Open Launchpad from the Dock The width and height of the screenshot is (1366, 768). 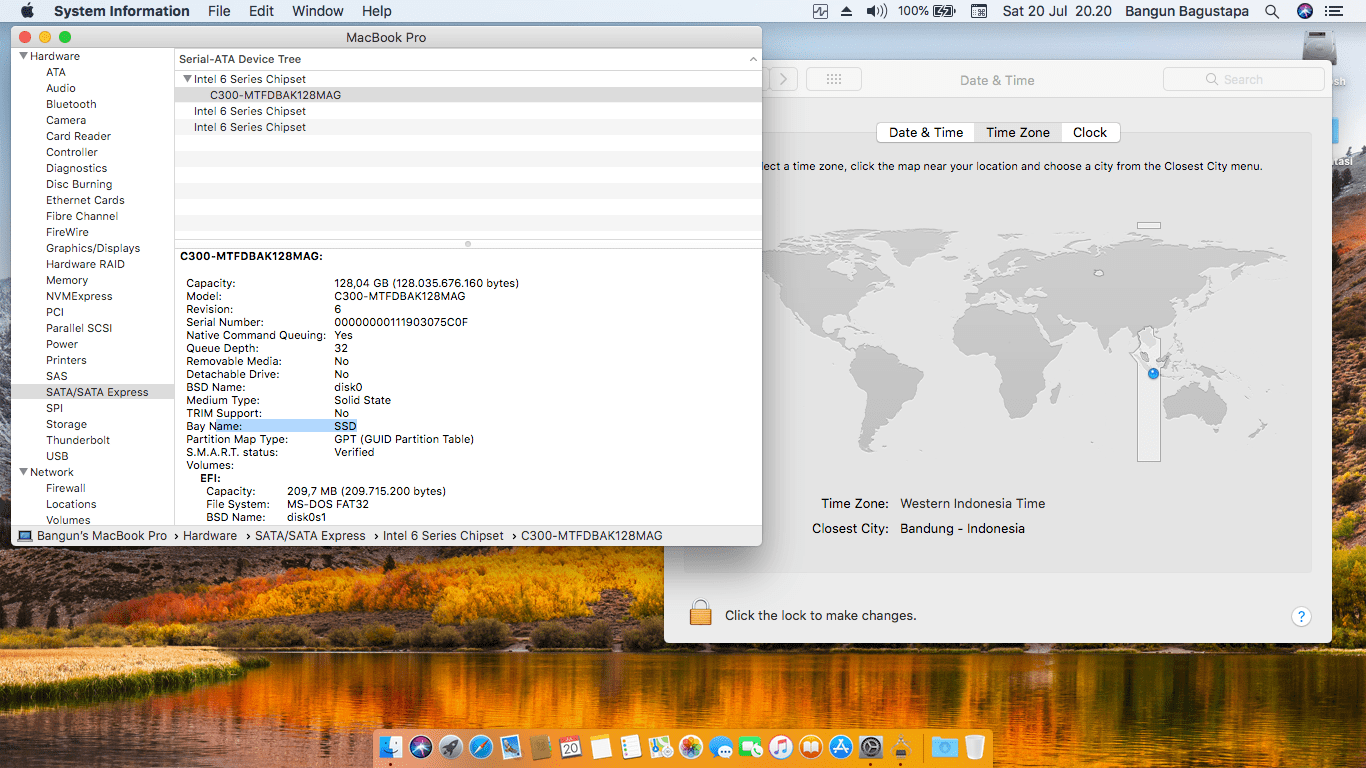pos(451,747)
